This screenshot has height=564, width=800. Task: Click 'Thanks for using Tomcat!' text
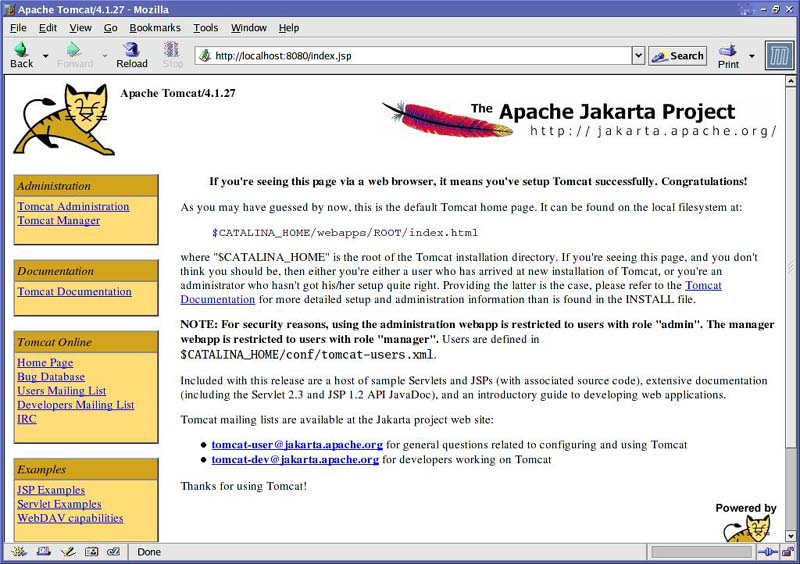point(244,486)
